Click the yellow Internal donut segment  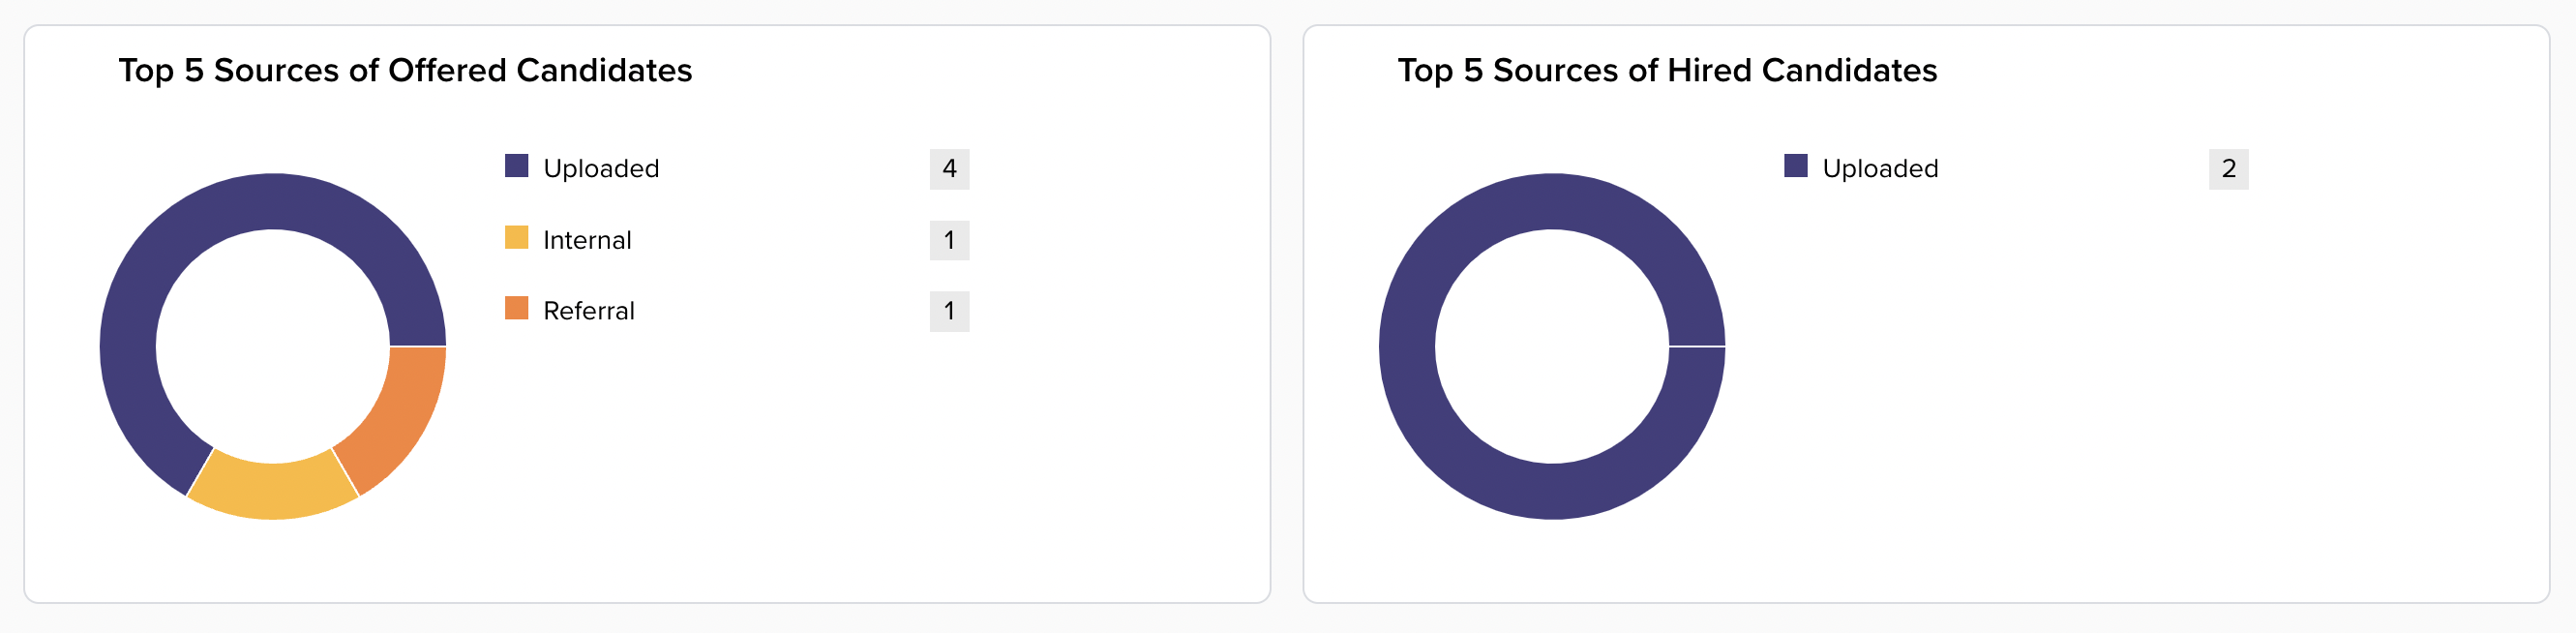(273, 491)
